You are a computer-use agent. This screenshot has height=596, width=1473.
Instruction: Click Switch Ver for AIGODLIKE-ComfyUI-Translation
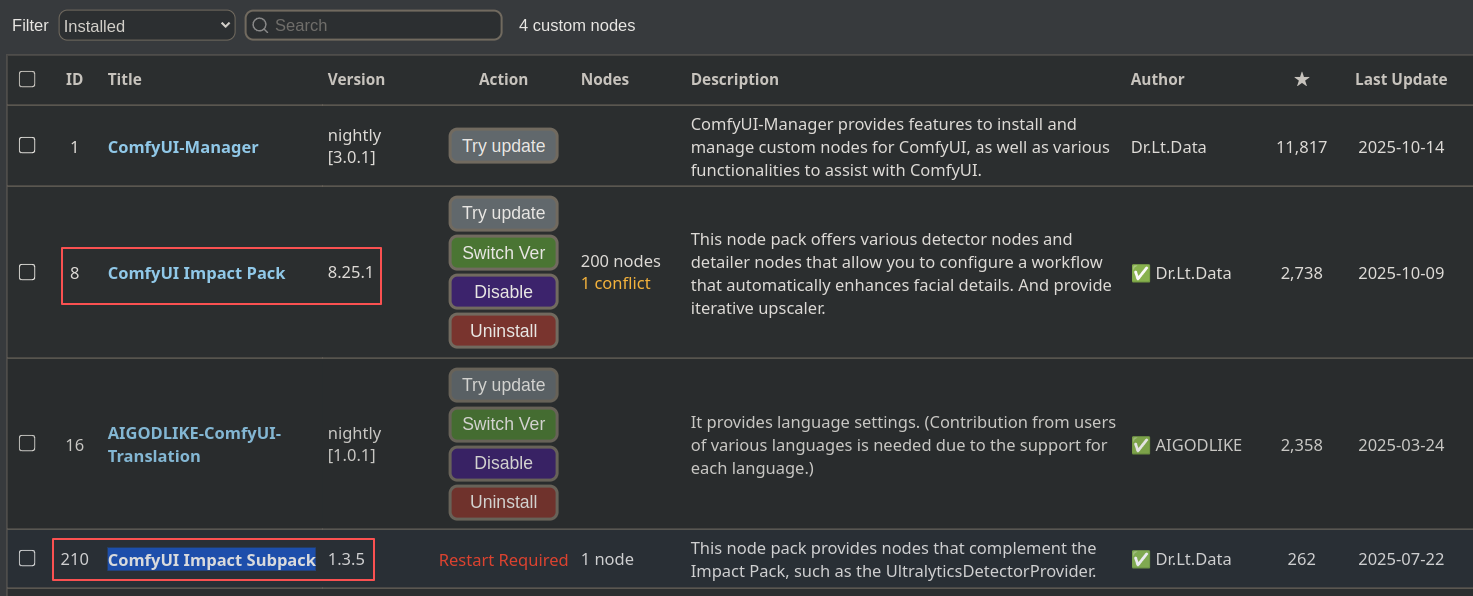tap(503, 424)
